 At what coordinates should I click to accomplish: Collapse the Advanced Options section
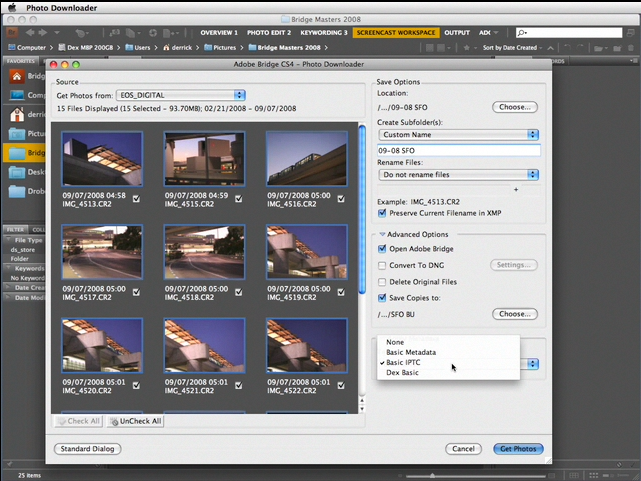(x=382, y=234)
